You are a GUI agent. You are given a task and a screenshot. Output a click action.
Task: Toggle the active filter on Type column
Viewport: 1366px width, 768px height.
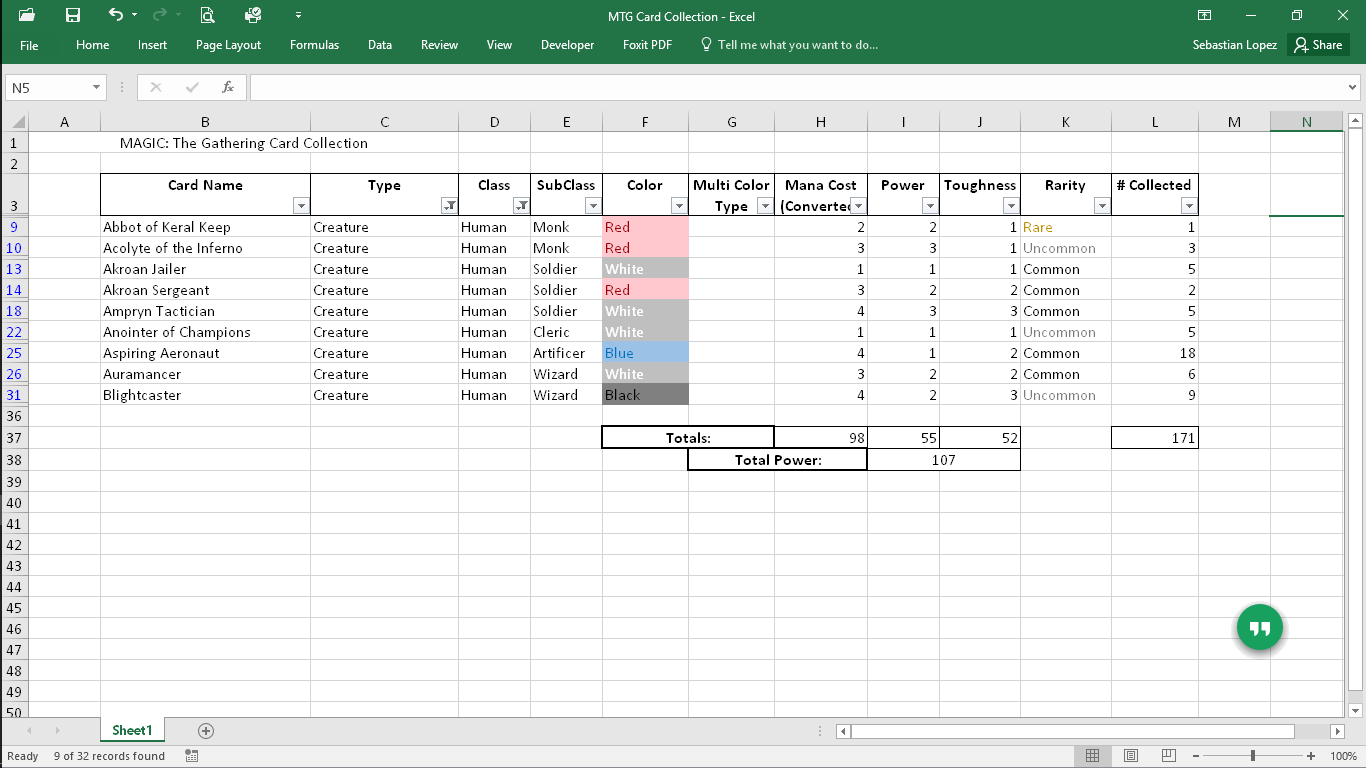click(x=450, y=206)
